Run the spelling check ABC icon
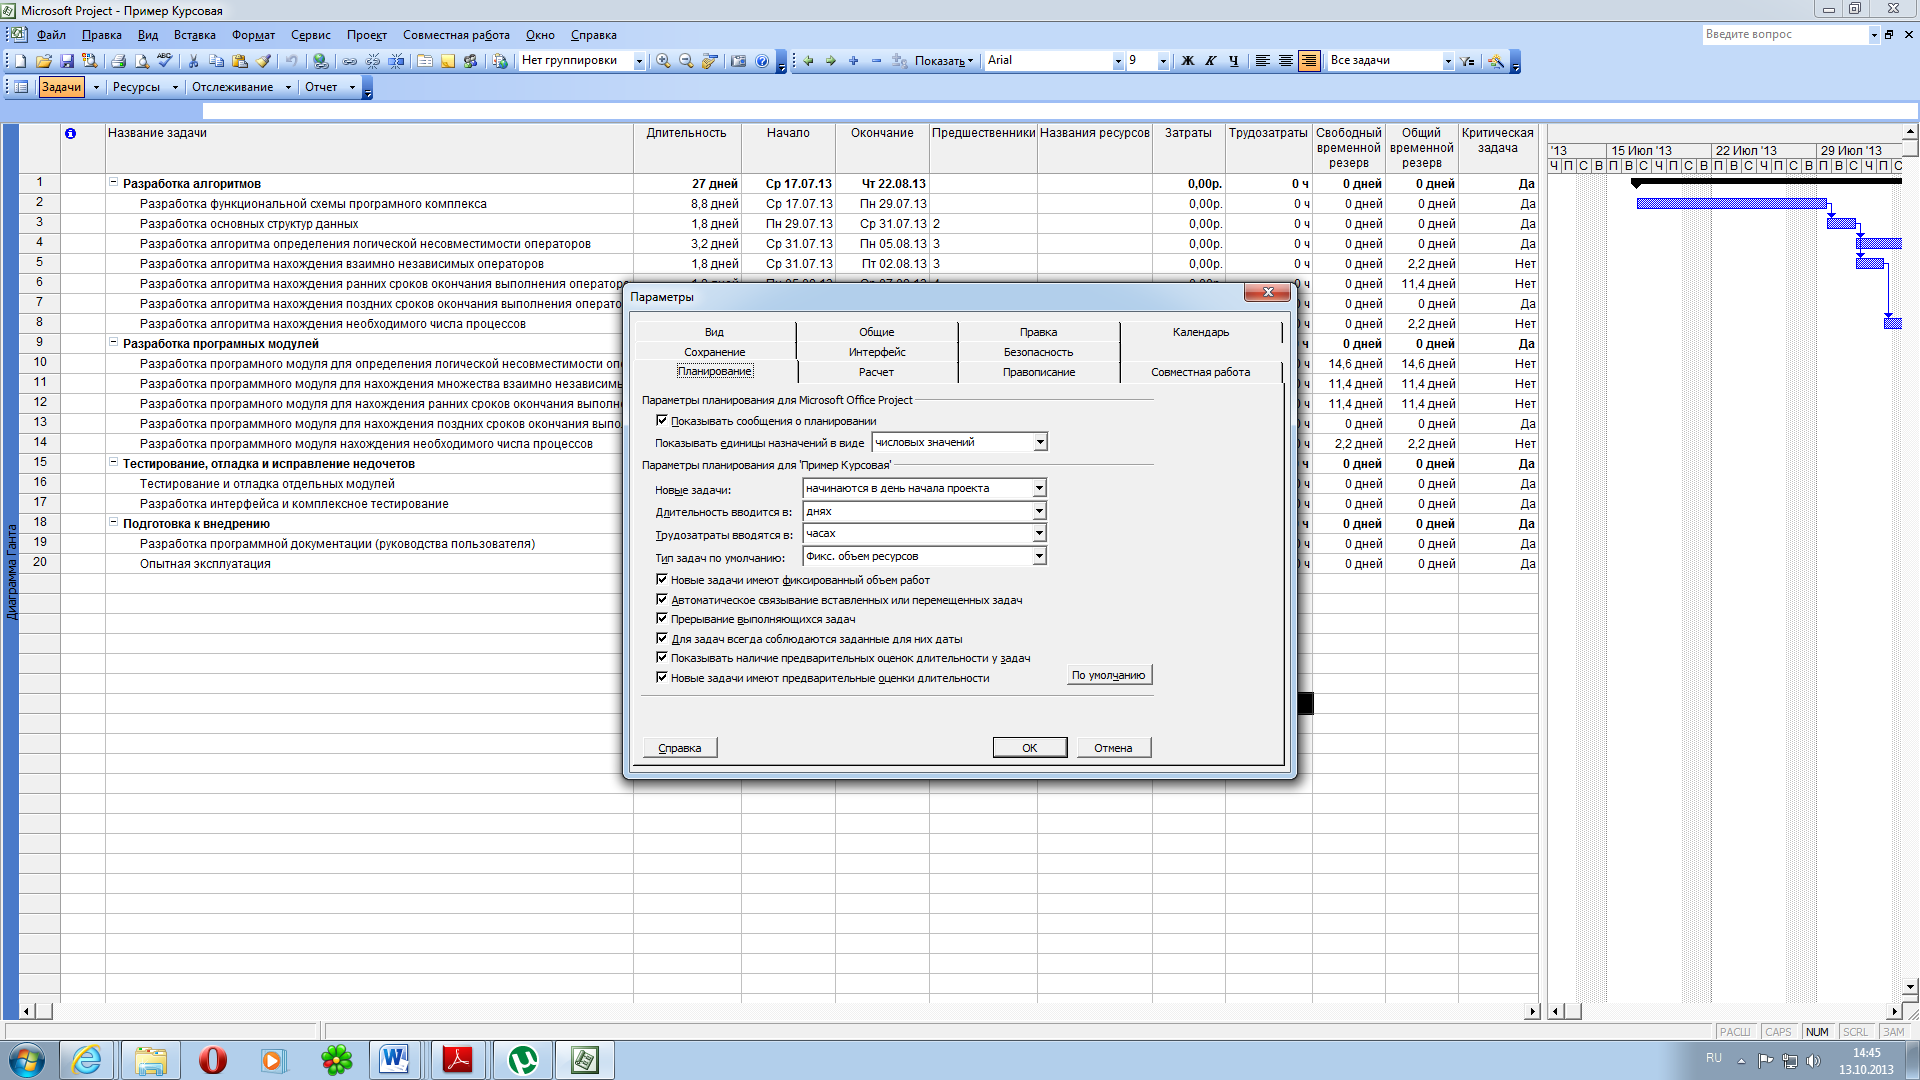The height and width of the screenshot is (1080, 1920). point(165,61)
